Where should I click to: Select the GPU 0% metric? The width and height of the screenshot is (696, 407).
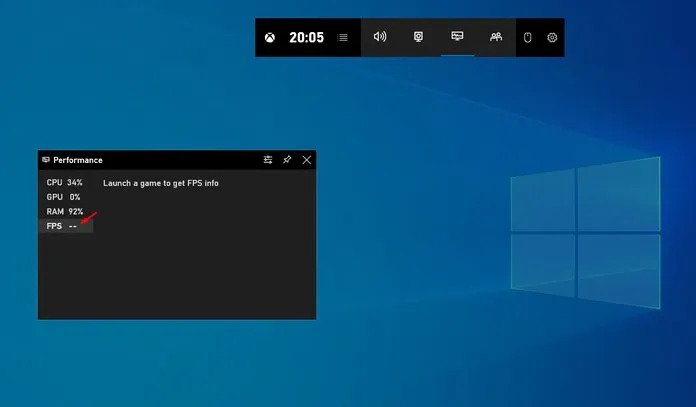(63, 197)
